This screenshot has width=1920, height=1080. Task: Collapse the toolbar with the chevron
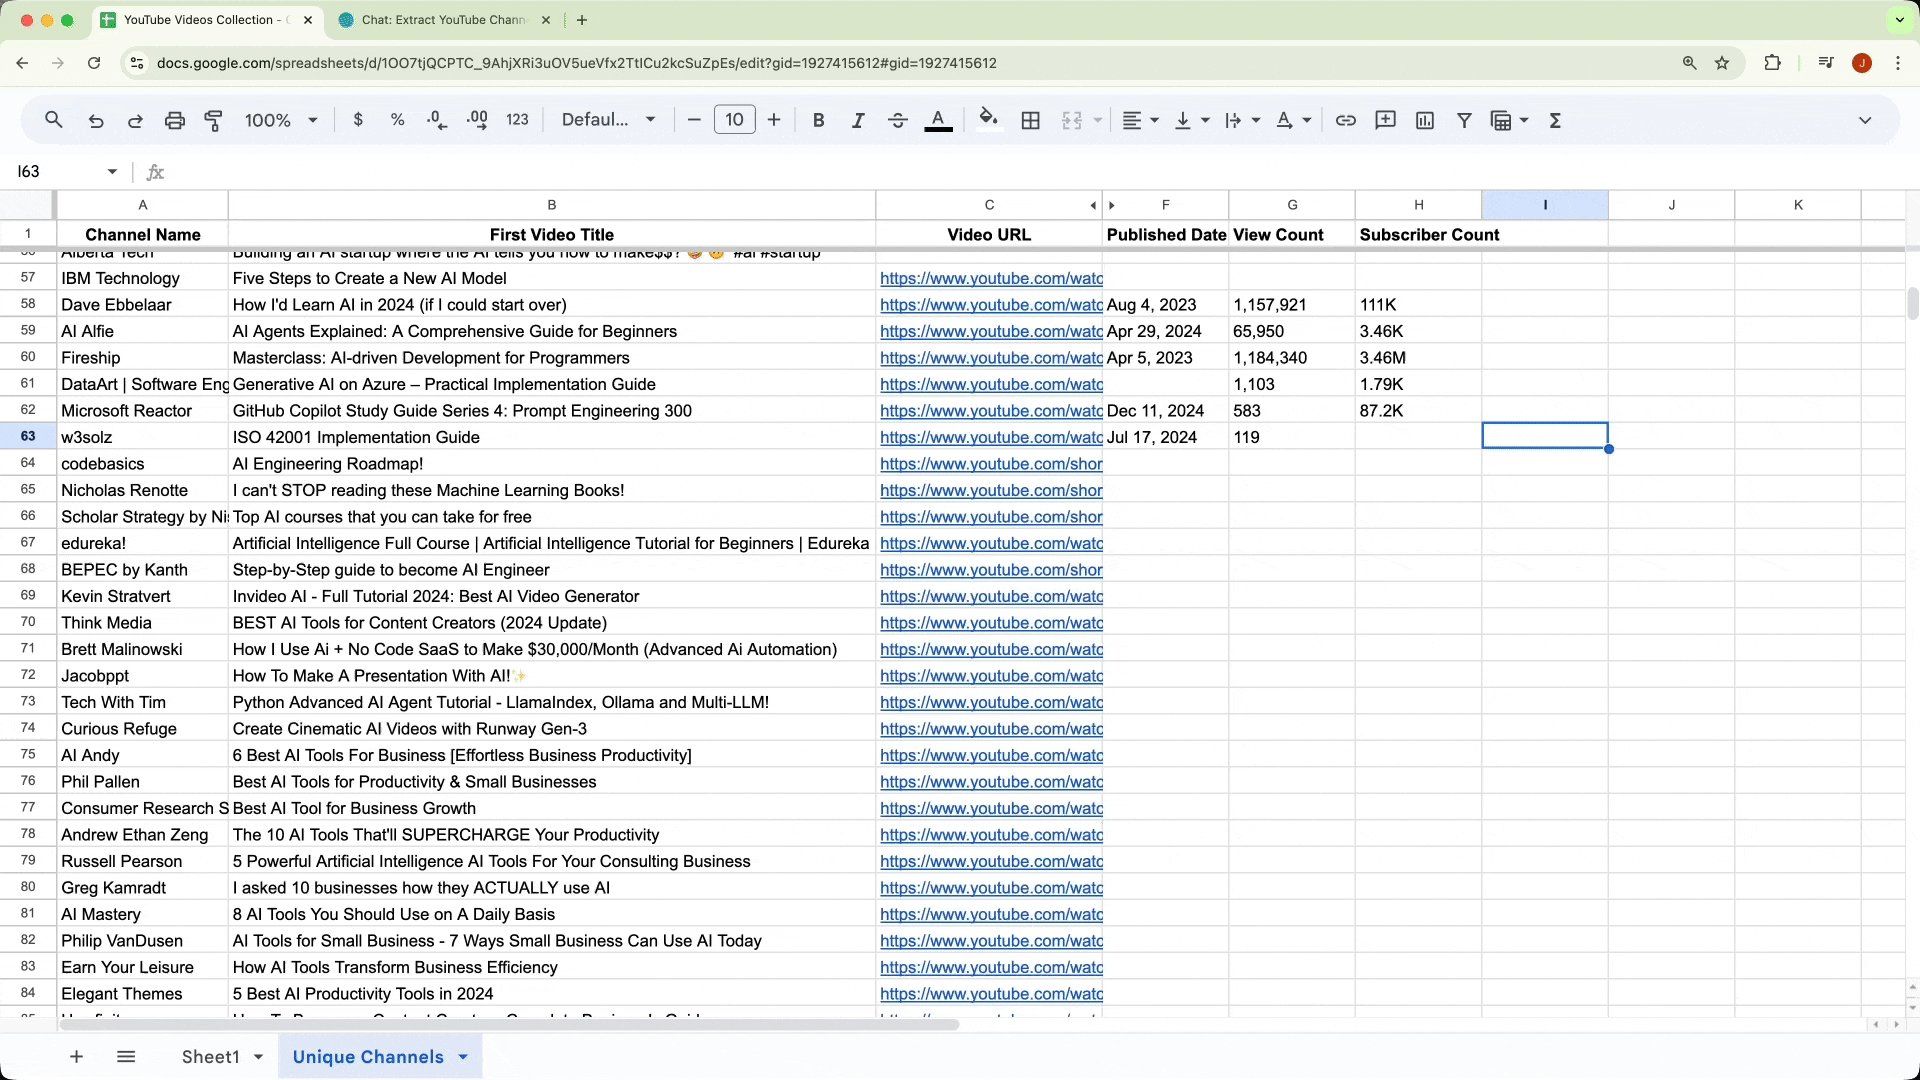pos(1865,120)
